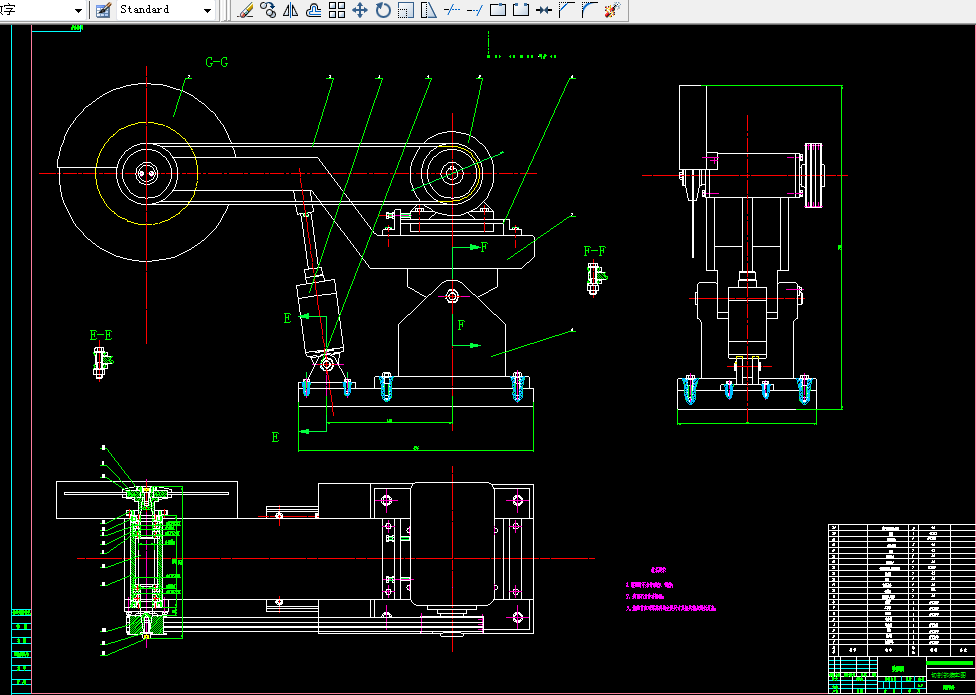
Task: Activate the Join tool
Action: coord(544,10)
